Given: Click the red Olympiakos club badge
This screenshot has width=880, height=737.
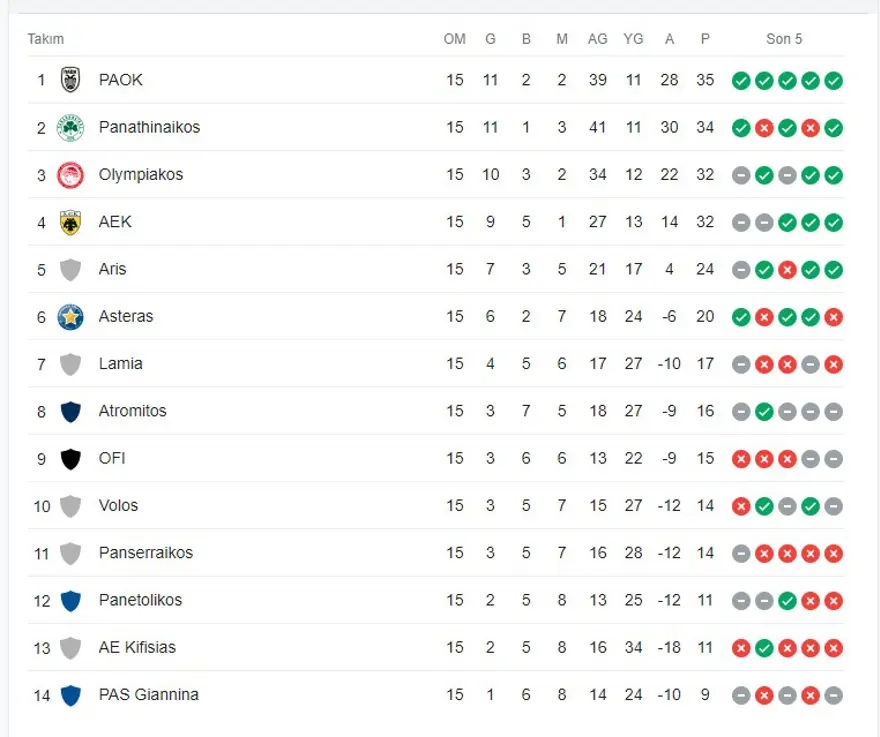Looking at the screenshot, I should (x=70, y=175).
